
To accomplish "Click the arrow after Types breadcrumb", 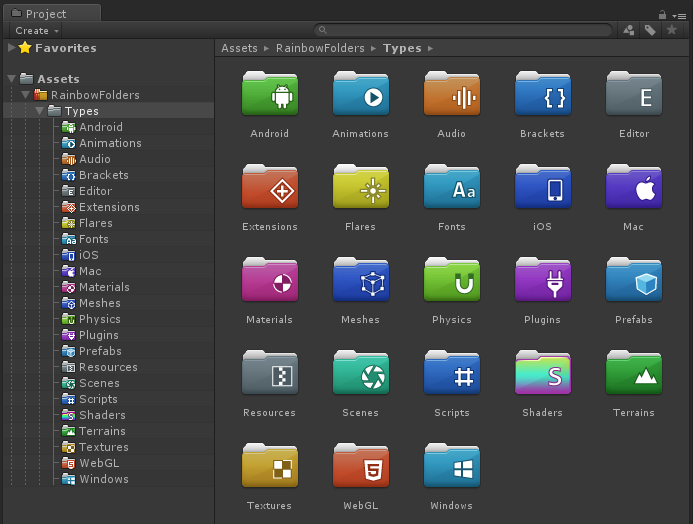I will click(x=430, y=48).
